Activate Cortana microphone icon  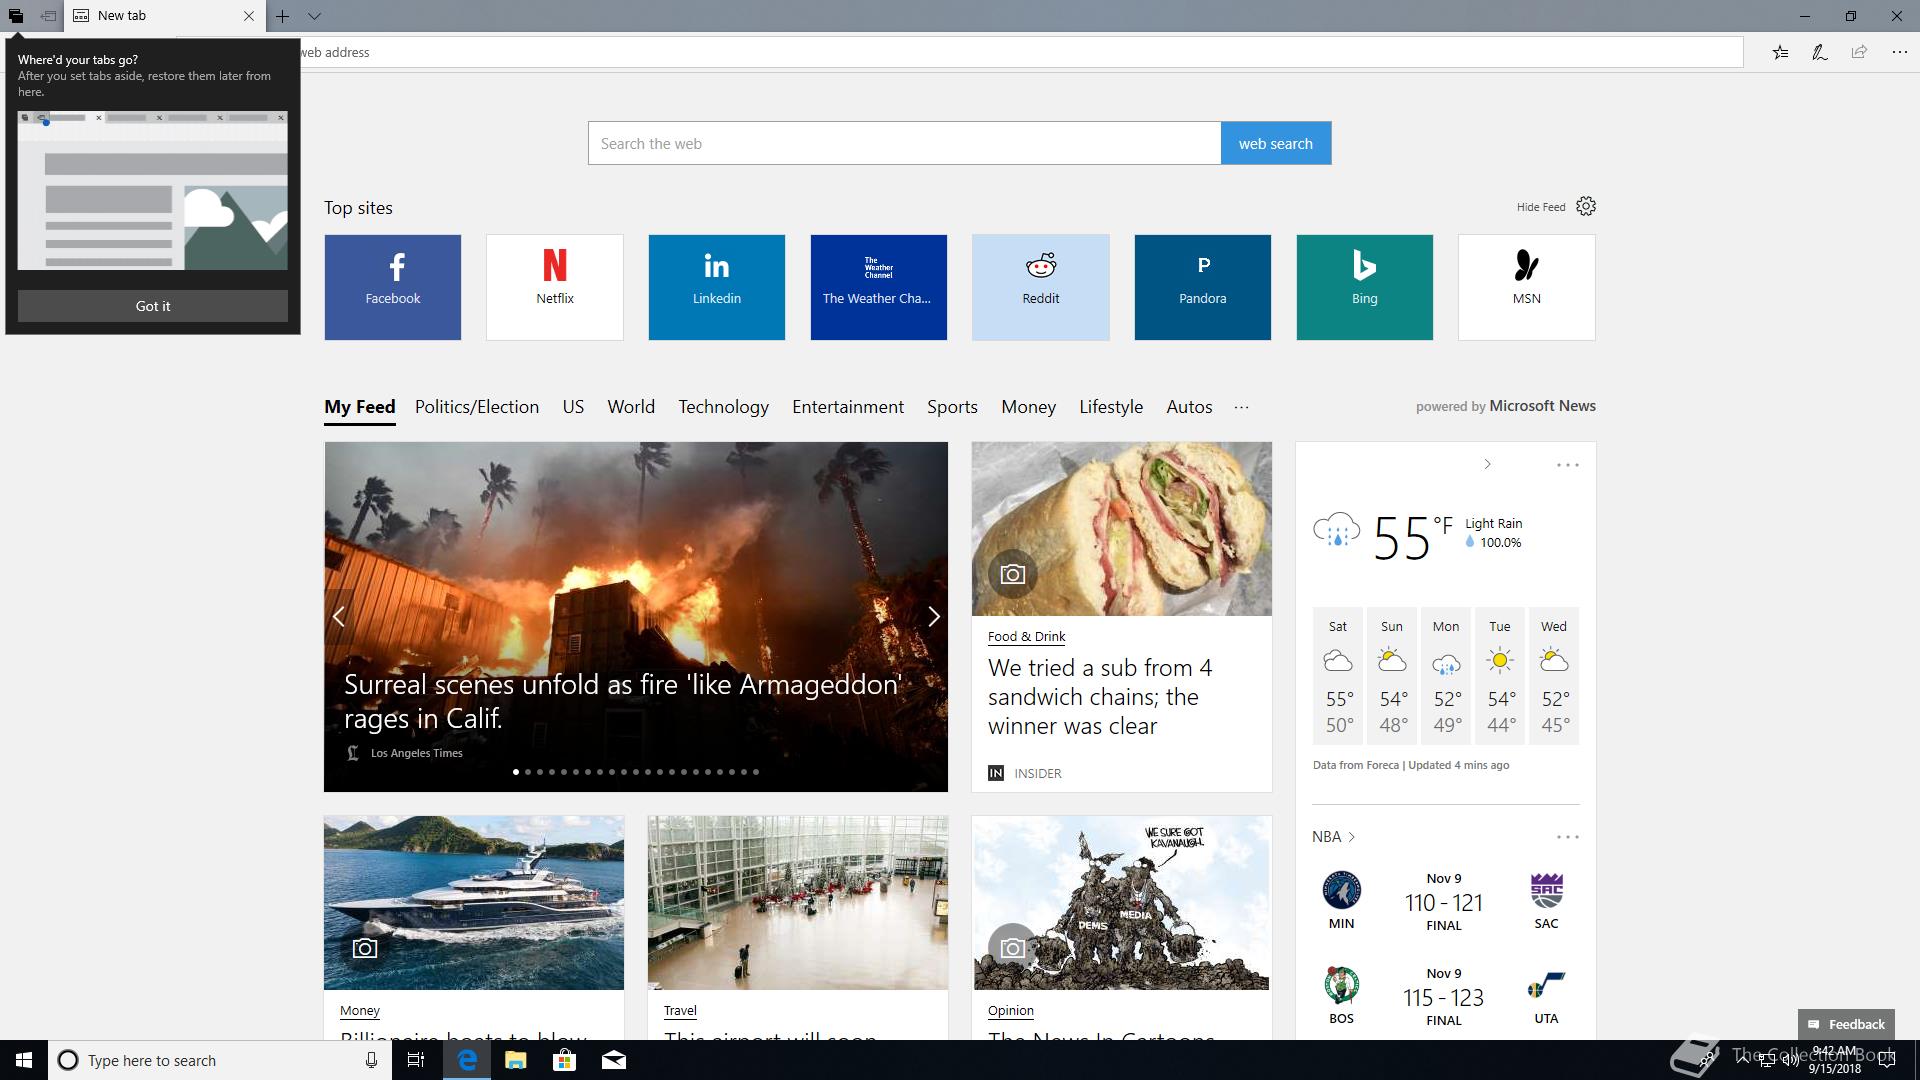pyautogui.click(x=371, y=1060)
